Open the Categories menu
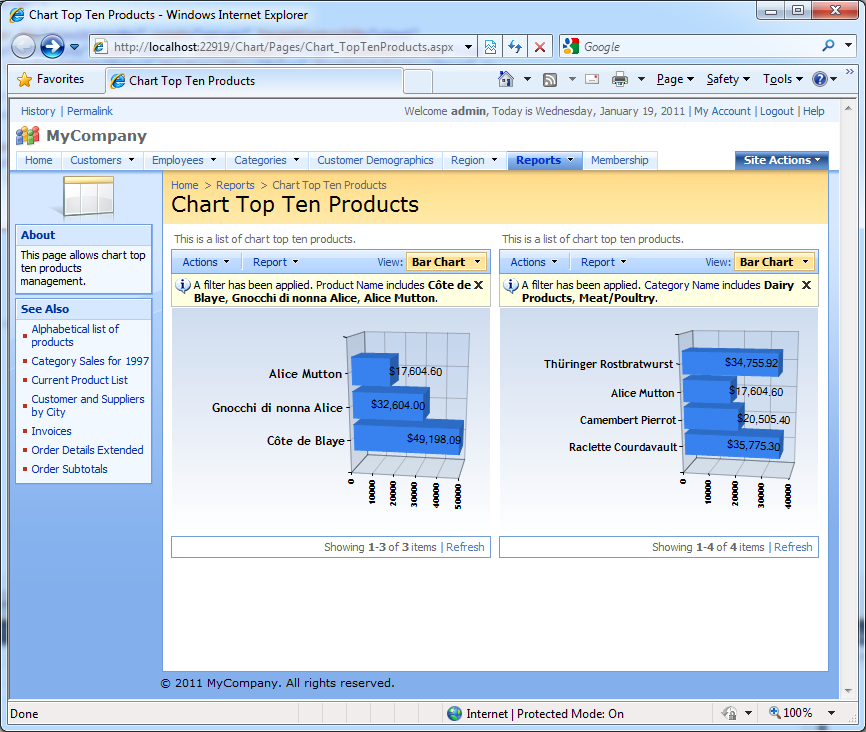 267,160
